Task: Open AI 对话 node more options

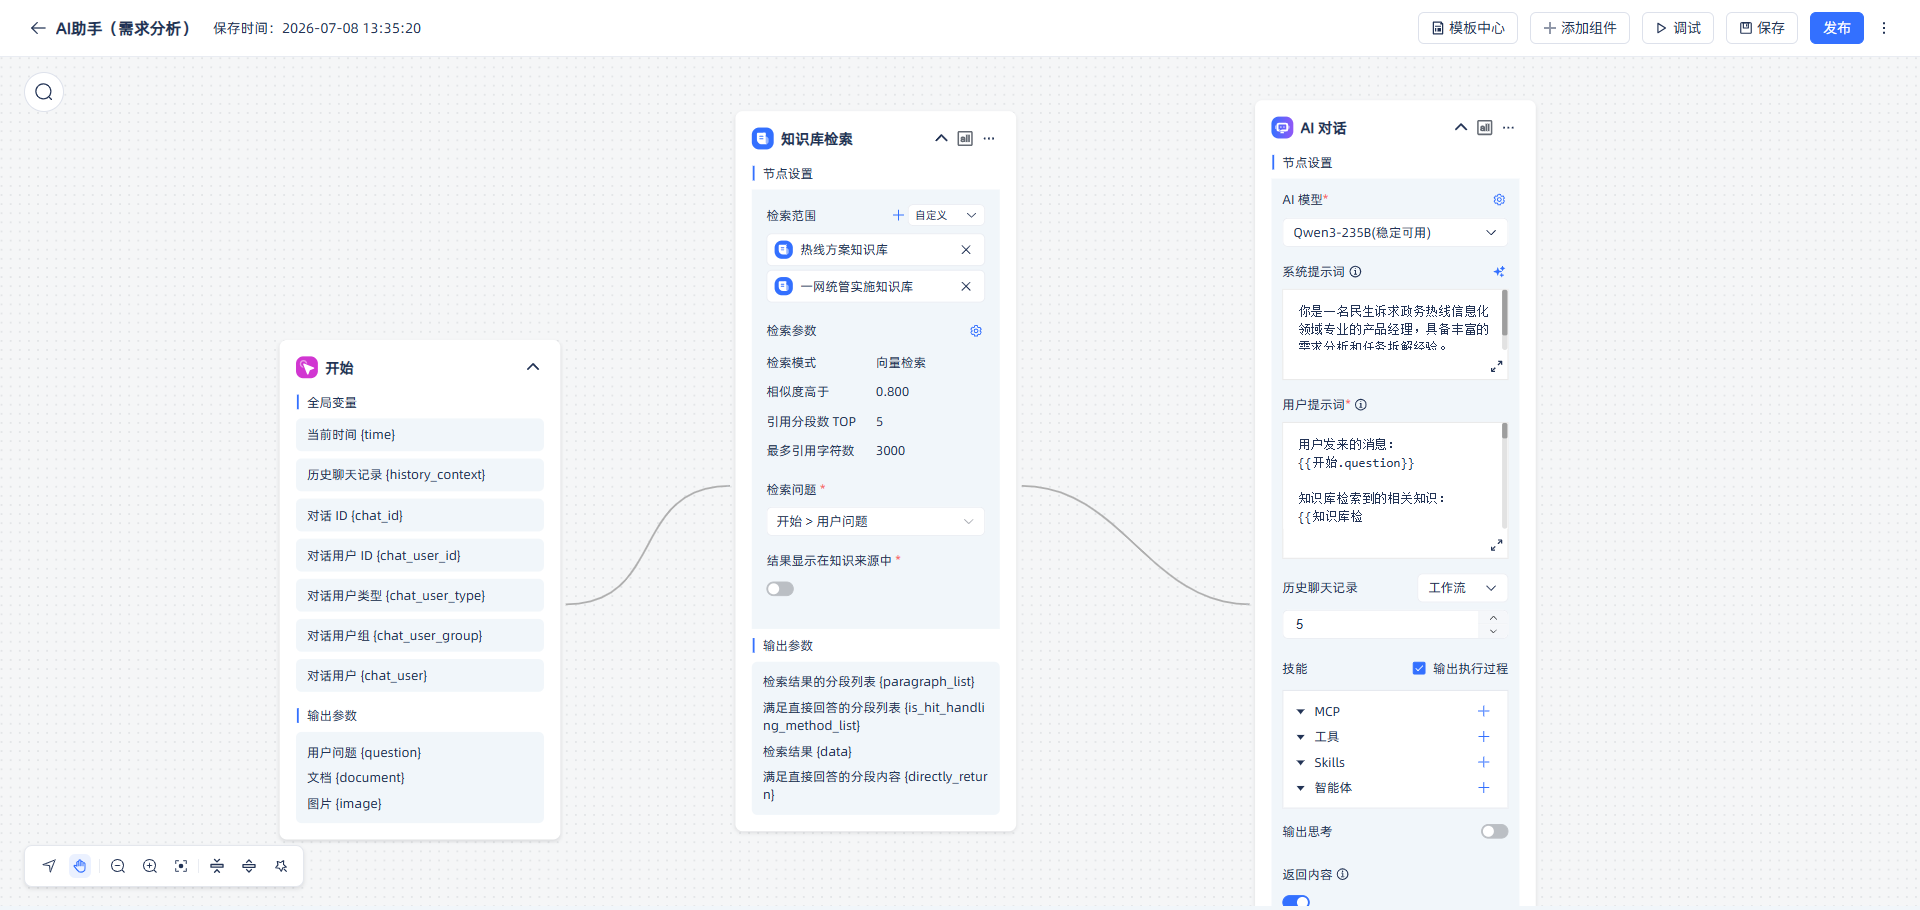Action: 1508,128
